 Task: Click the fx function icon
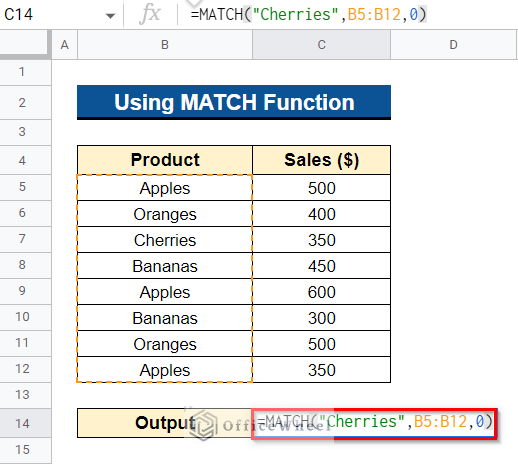click(150, 14)
